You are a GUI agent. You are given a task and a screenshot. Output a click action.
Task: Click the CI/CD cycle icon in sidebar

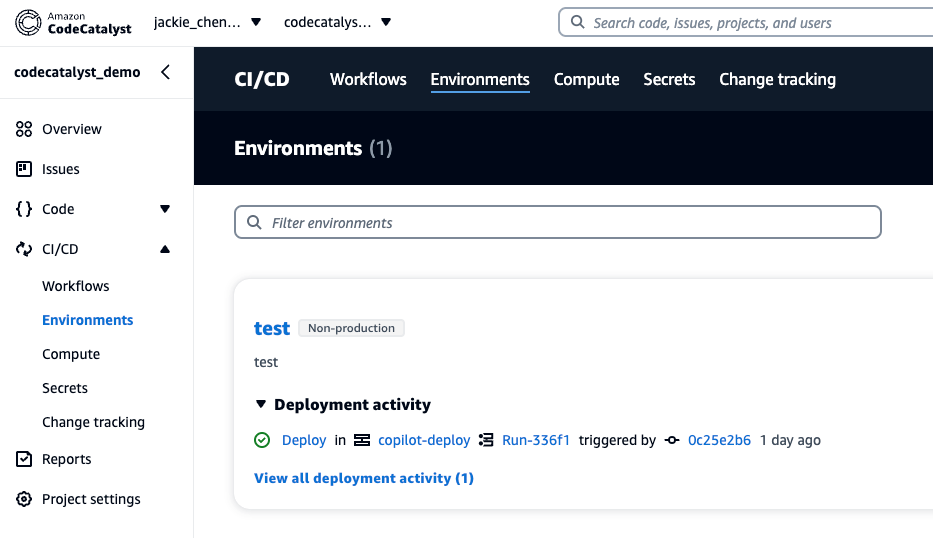tap(24, 249)
